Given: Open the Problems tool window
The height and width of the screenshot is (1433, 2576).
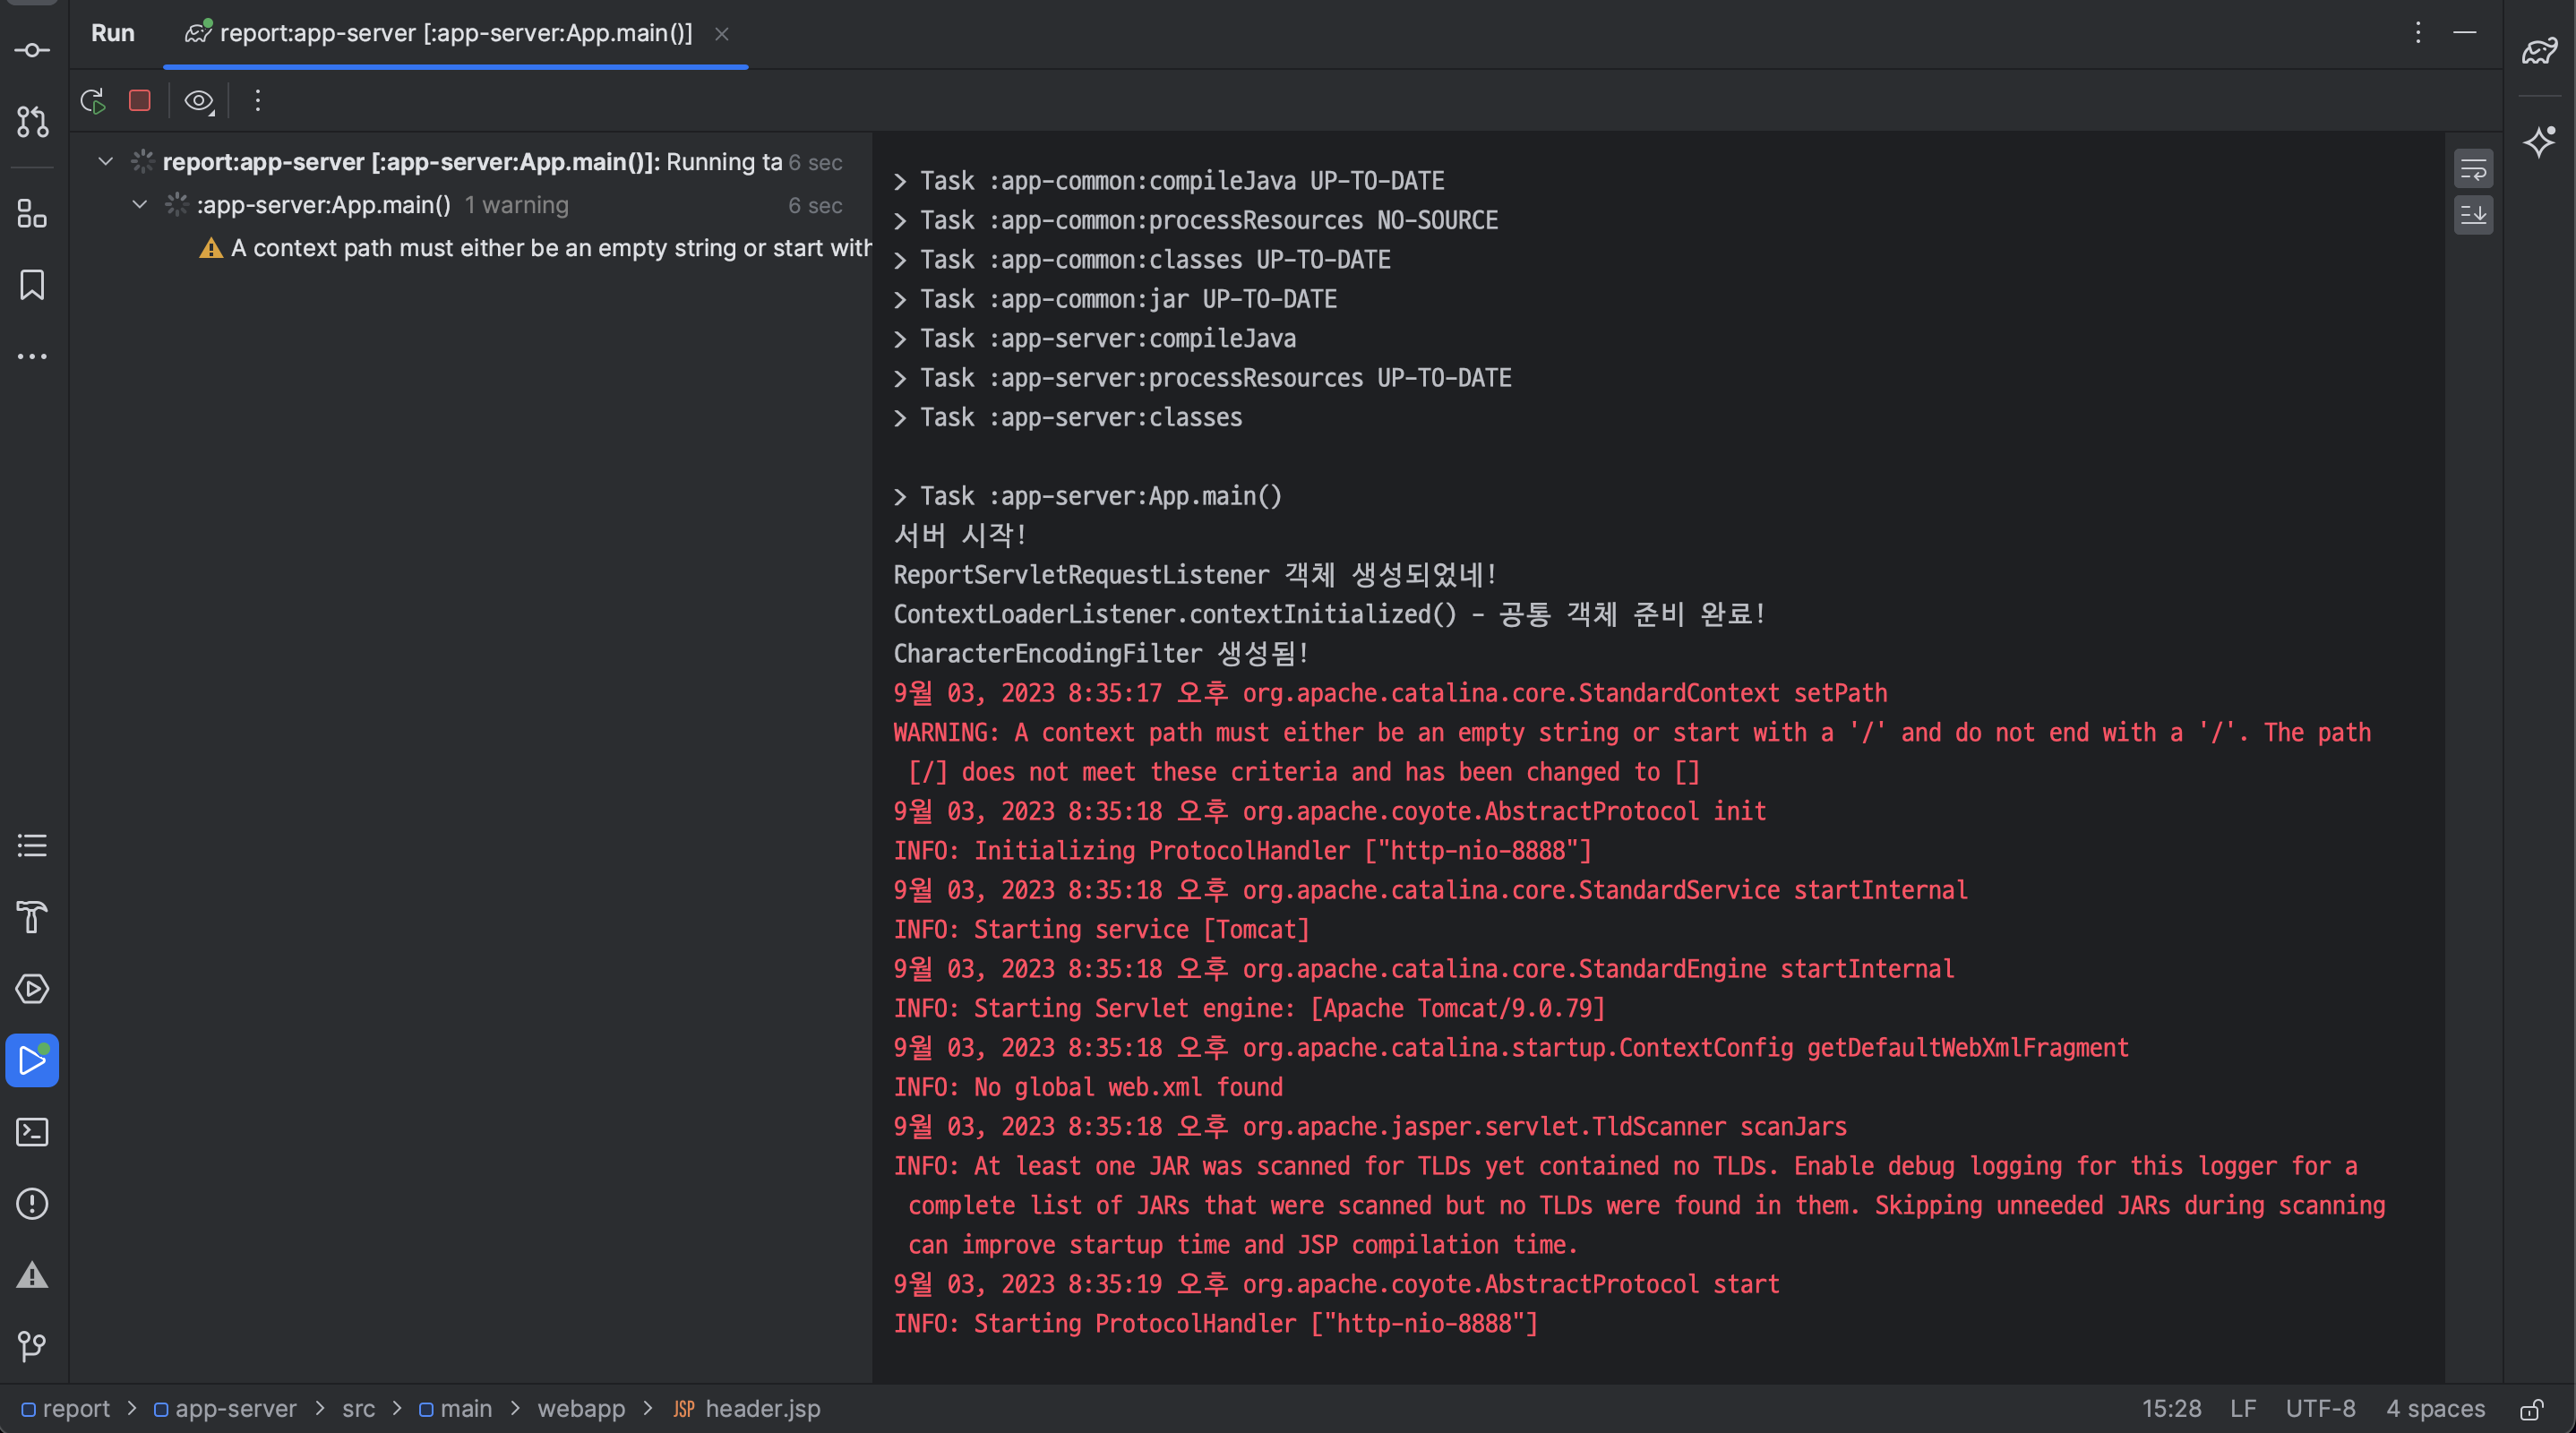Looking at the screenshot, I should click(32, 1204).
